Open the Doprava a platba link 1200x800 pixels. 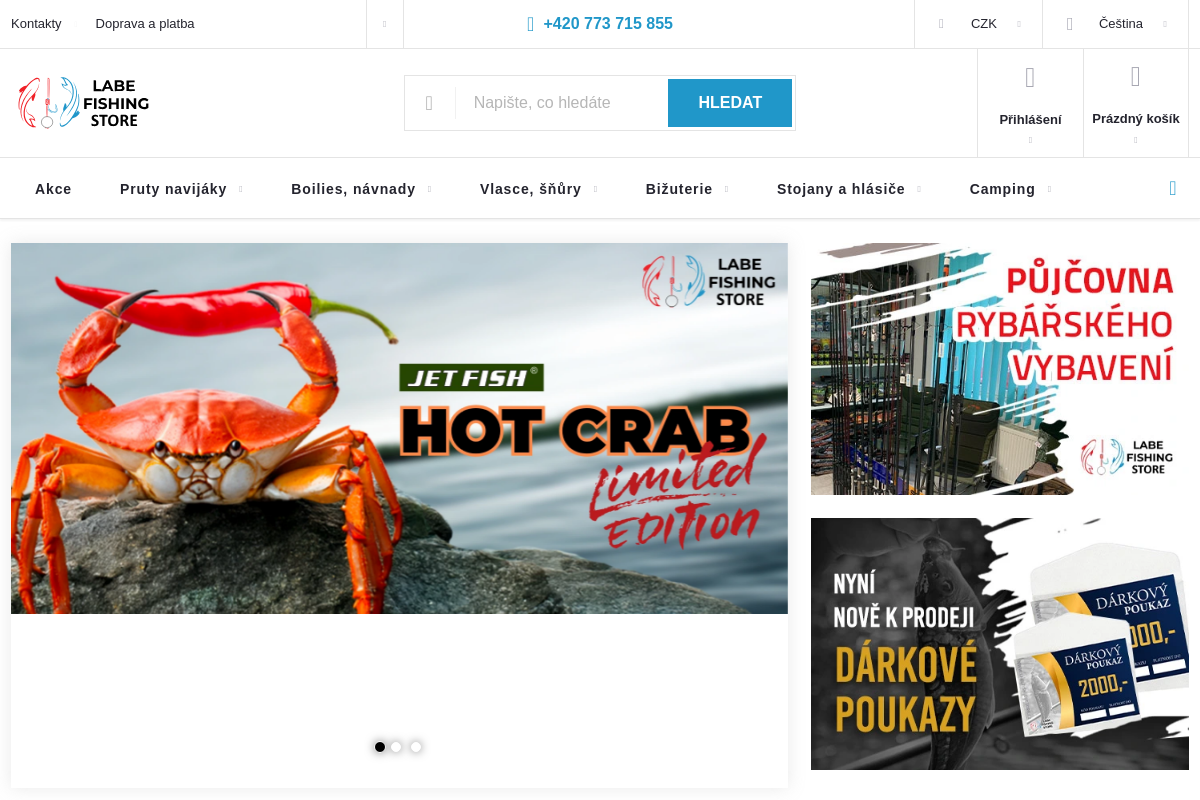click(145, 24)
